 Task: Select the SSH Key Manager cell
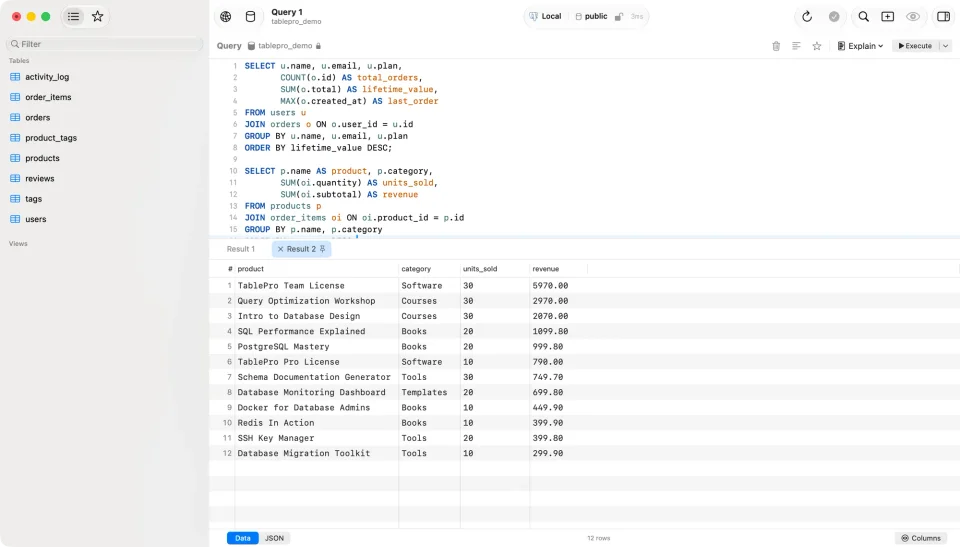[317, 439]
